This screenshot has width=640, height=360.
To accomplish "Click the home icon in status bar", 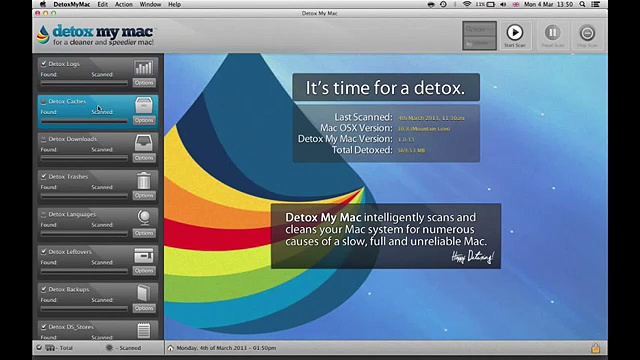I will 170,348.
